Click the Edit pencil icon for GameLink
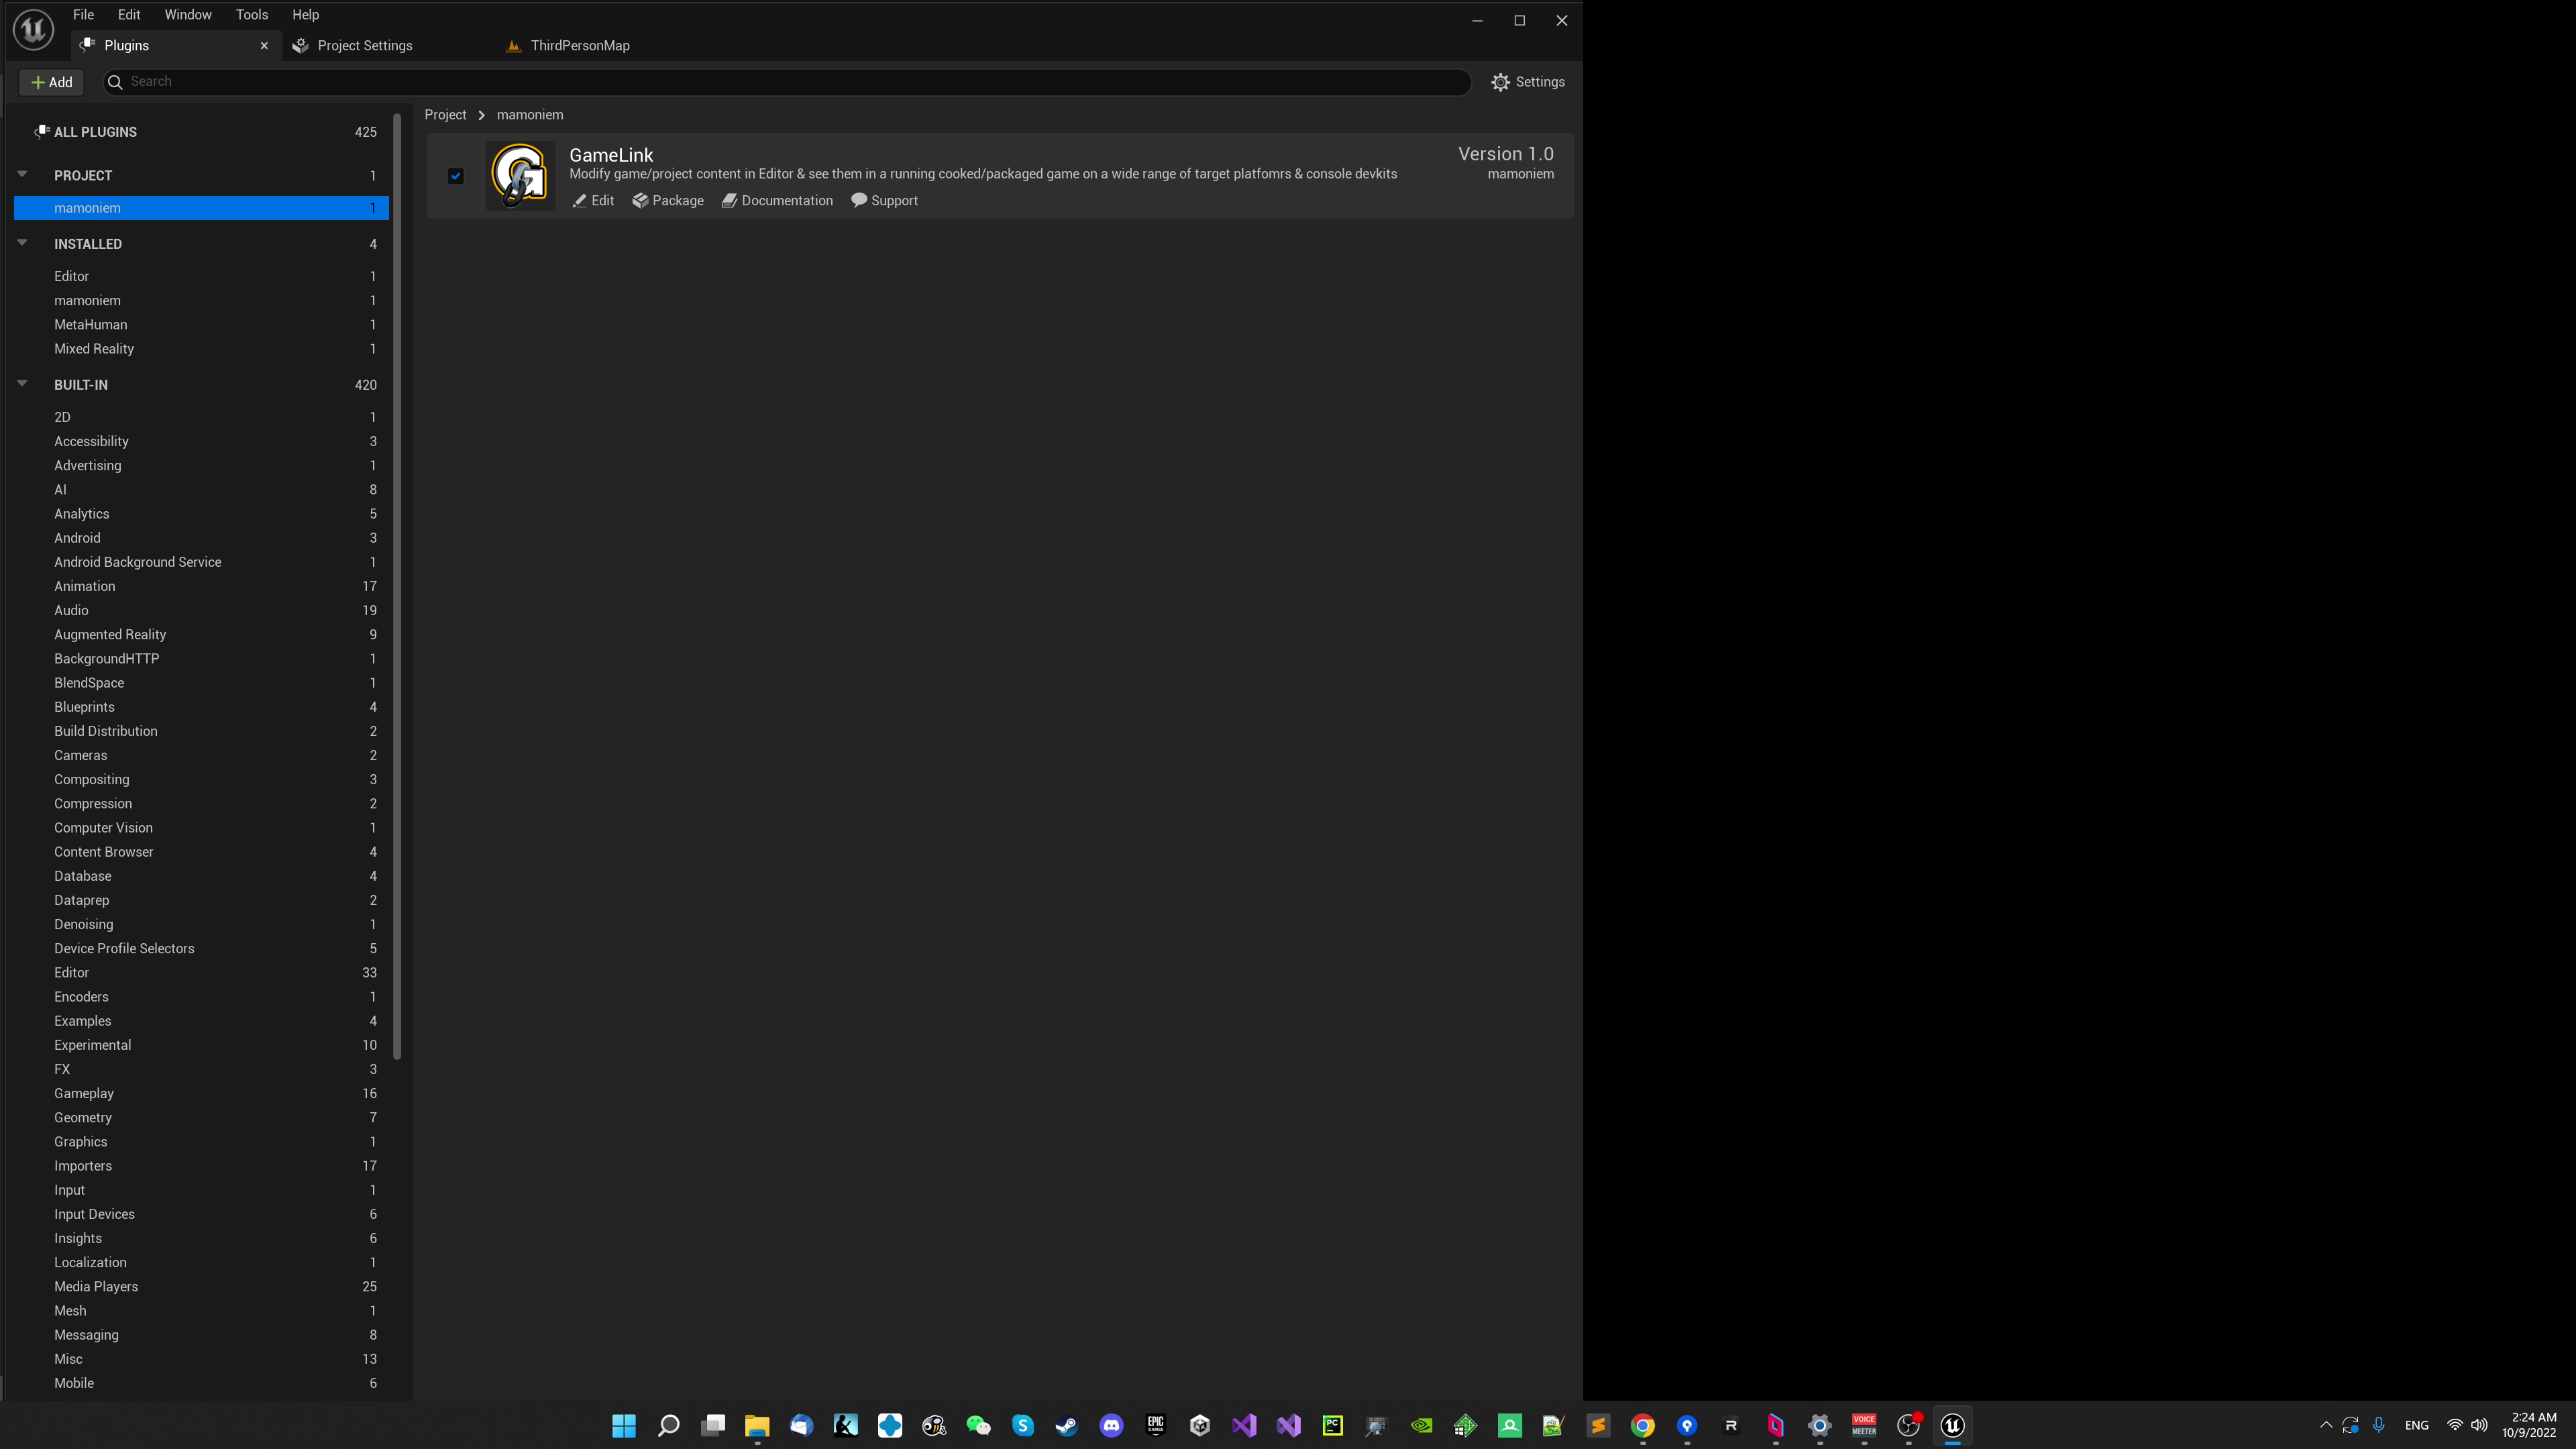This screenshot has width=2576, height=1449. click(579, 201)
